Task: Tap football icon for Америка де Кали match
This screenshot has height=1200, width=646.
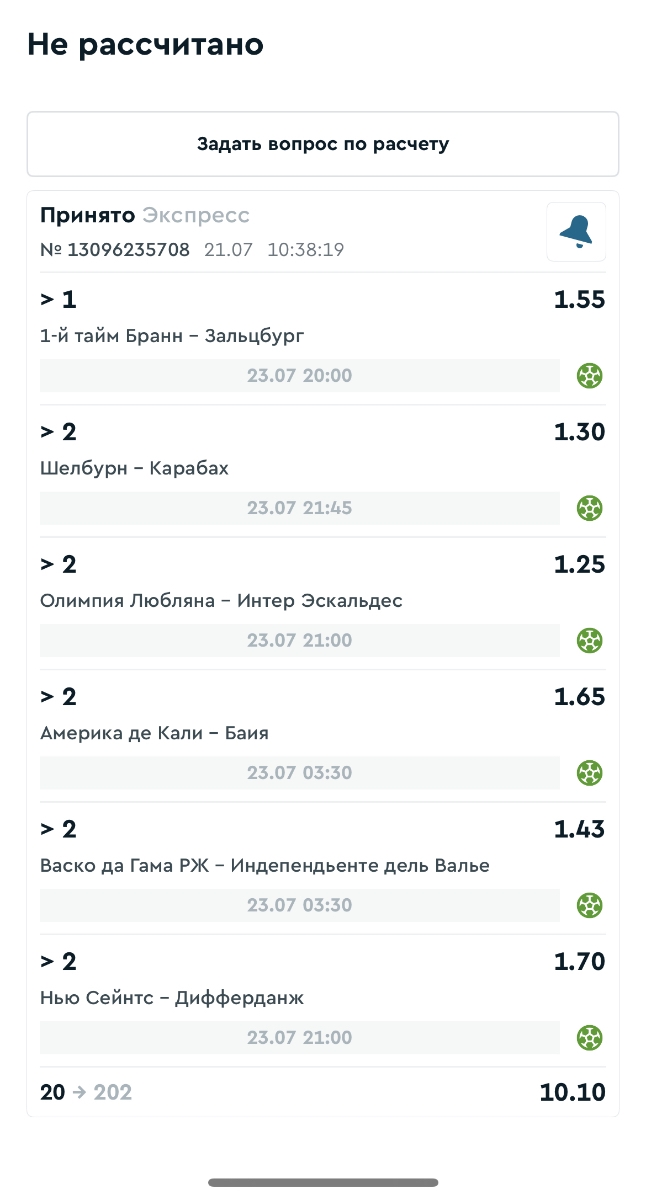Action: [590, 773]
